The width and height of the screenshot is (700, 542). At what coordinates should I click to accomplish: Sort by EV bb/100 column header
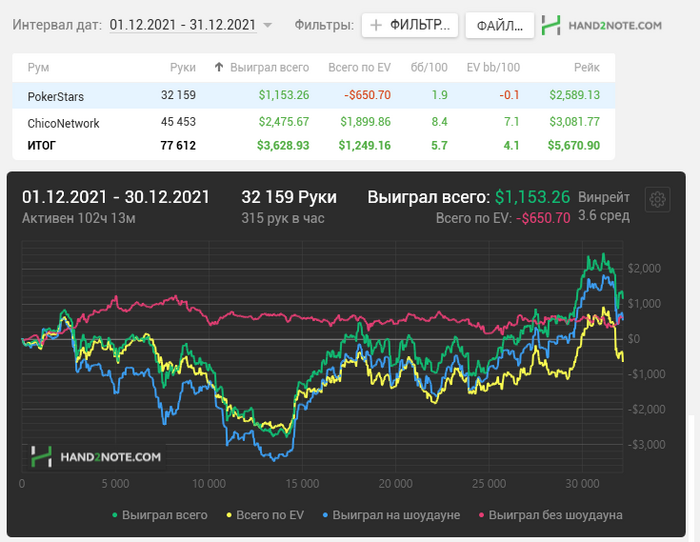pyautogui.click(x=494, y=67)
